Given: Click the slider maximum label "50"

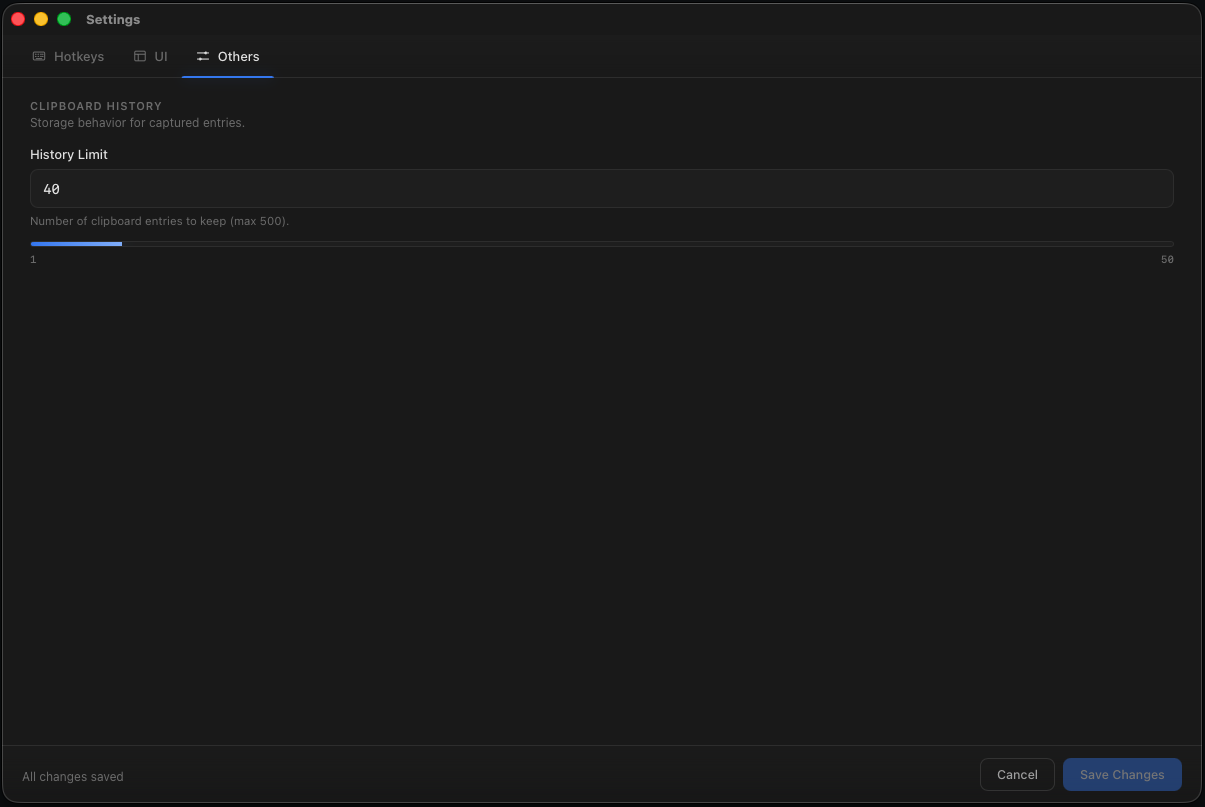Looking at the screenshot, I should (1167, 260).
